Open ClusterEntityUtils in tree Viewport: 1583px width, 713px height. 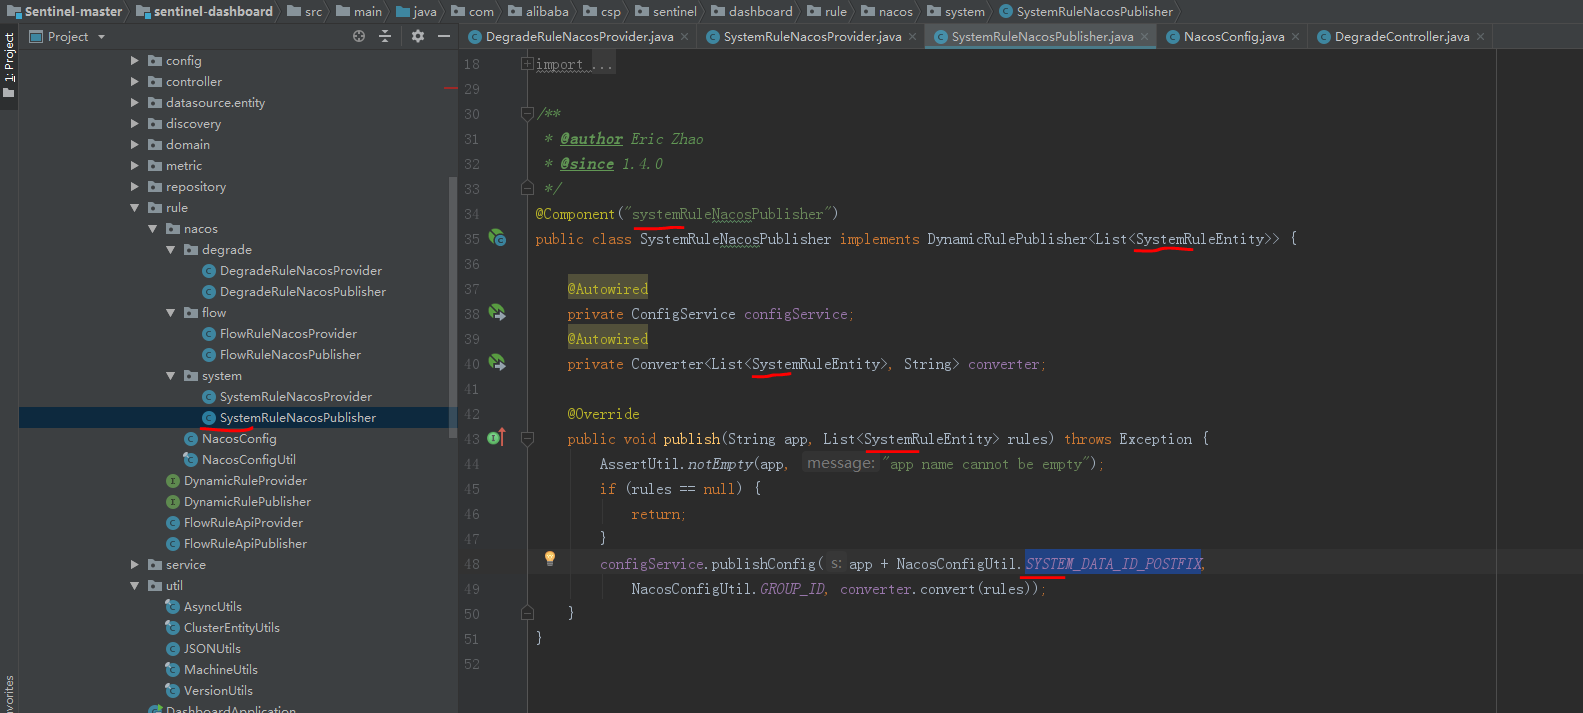222,628
